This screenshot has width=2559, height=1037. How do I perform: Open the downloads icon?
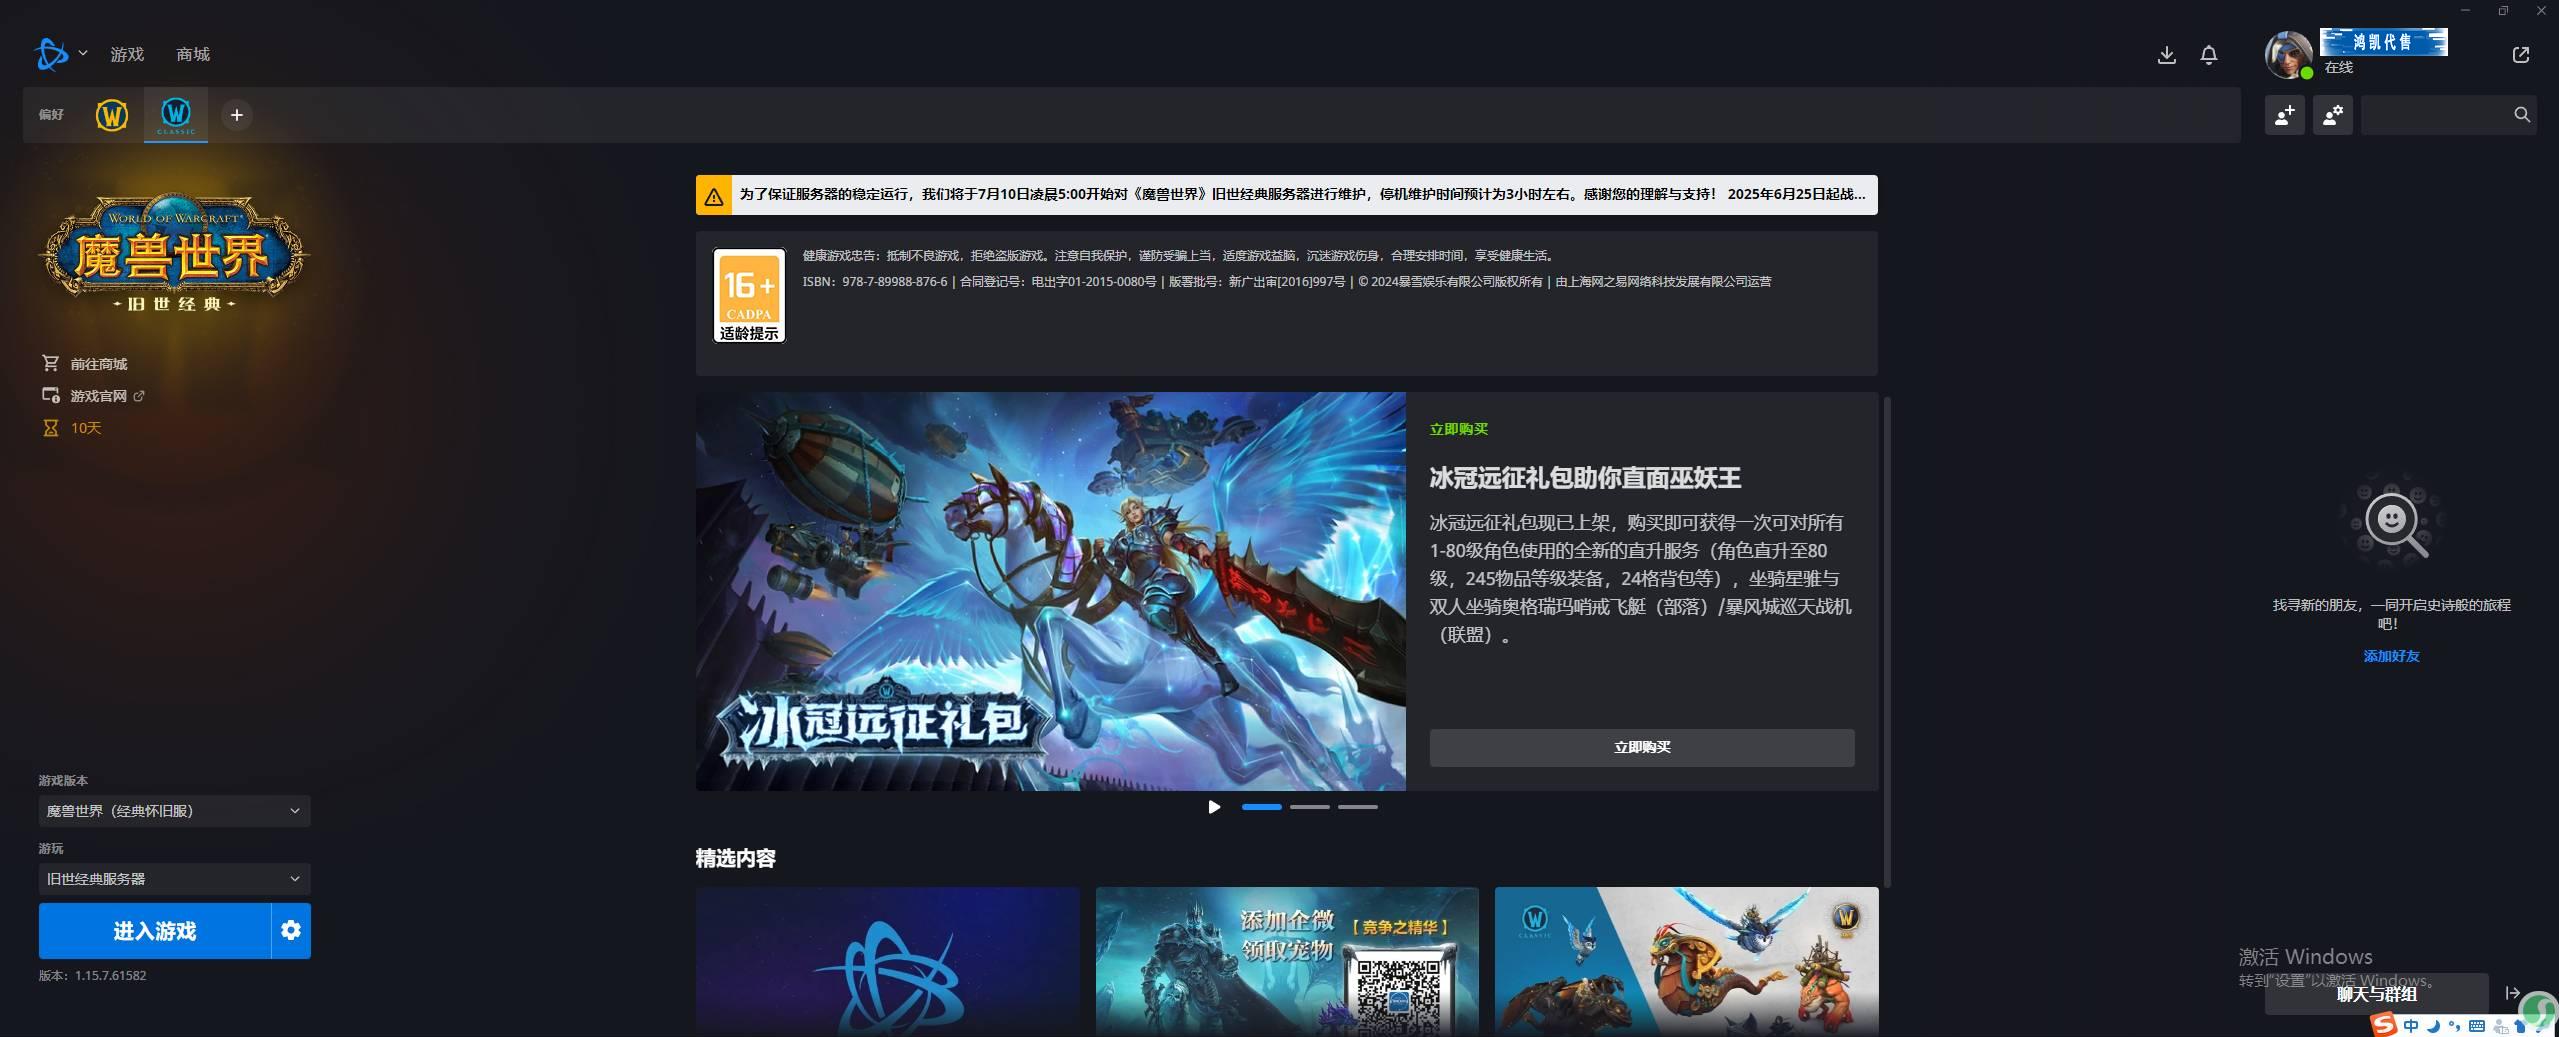pos(2166,55)
